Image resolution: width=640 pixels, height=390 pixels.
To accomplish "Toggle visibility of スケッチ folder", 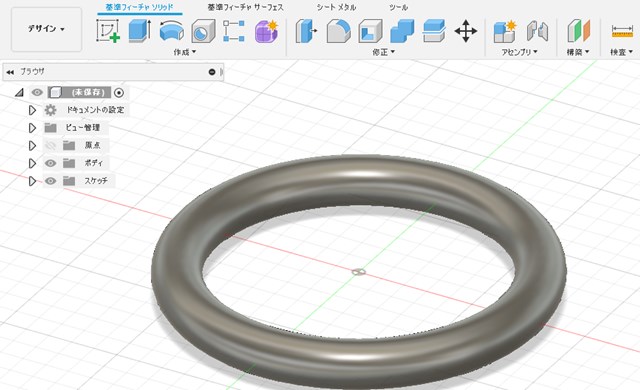I will pos(50,181).
